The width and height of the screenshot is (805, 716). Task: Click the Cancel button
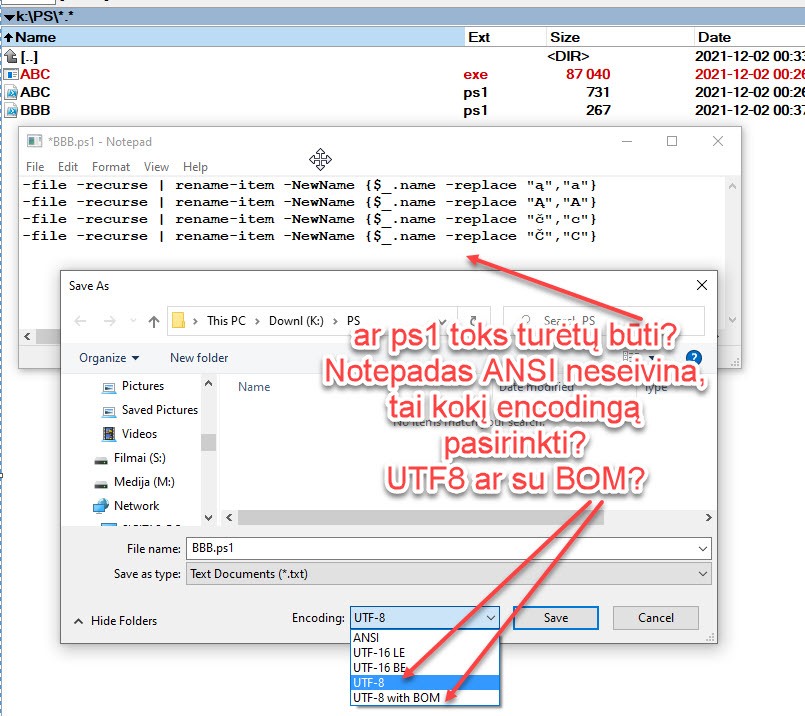[x=655, y=618]
